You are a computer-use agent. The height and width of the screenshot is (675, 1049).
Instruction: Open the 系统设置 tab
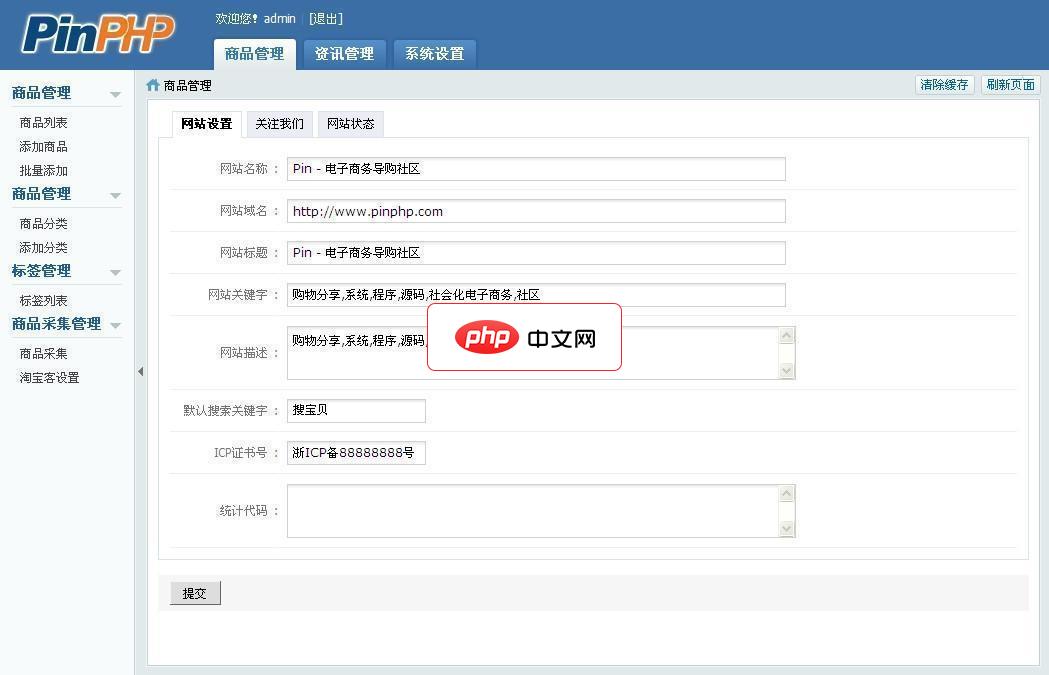(x=434, y=55)
